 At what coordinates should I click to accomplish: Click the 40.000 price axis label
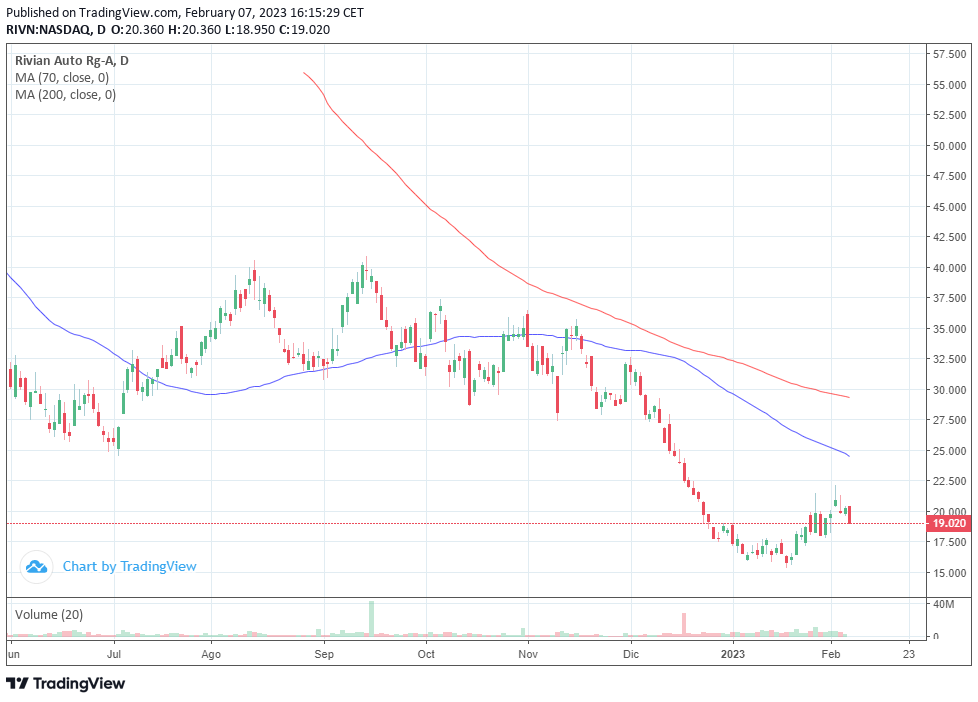tap(949, 268)
